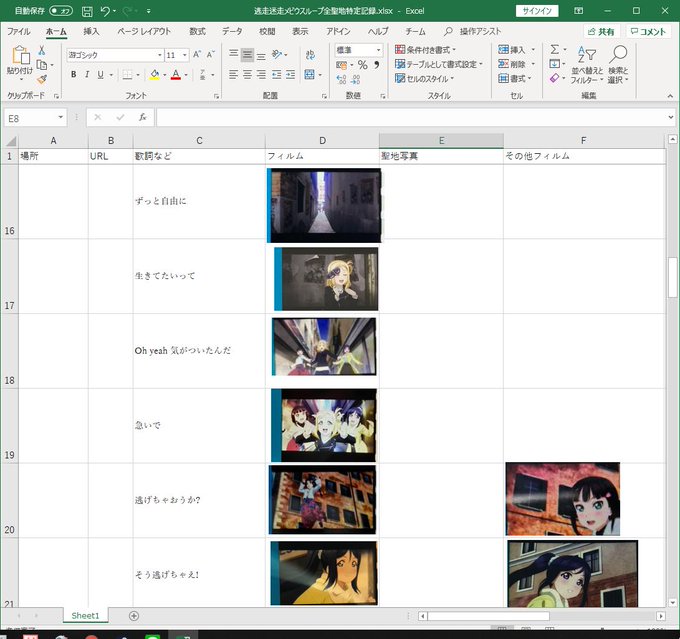680x639 pixels.
Task: Click the Format Painter brush icon
Action: pos(42,79)
